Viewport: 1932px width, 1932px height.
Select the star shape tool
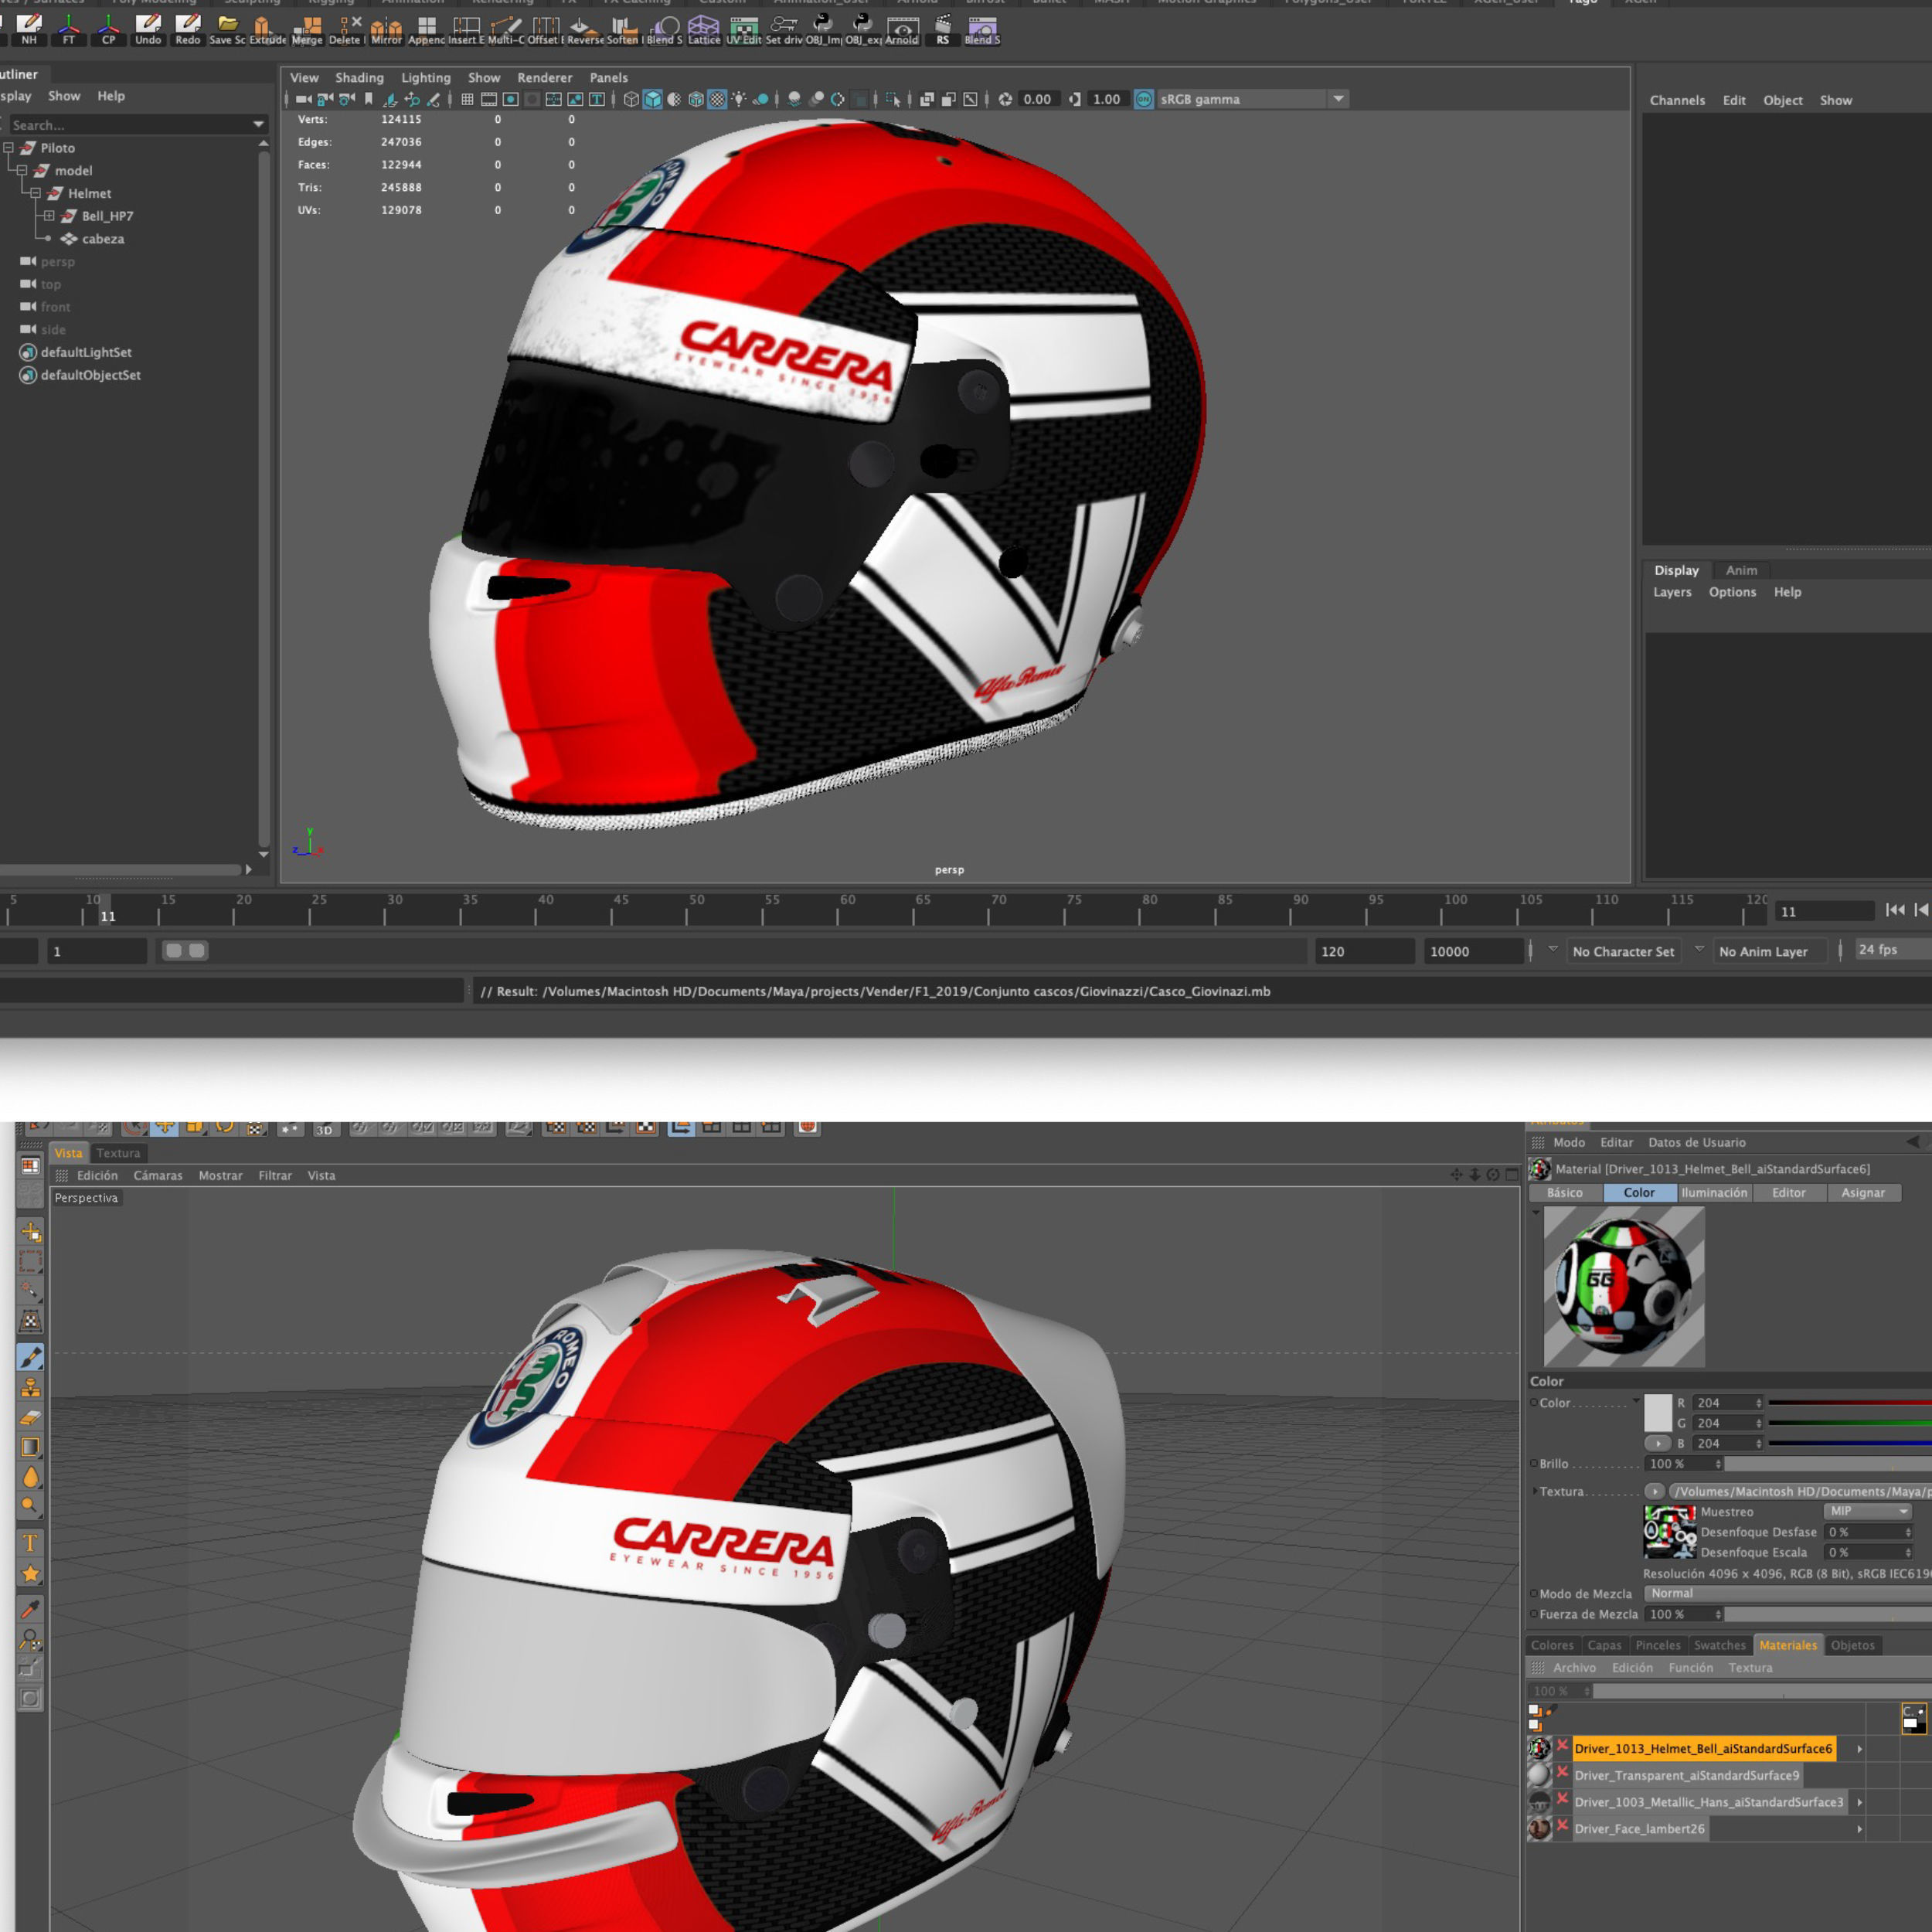click(31, 1574)
